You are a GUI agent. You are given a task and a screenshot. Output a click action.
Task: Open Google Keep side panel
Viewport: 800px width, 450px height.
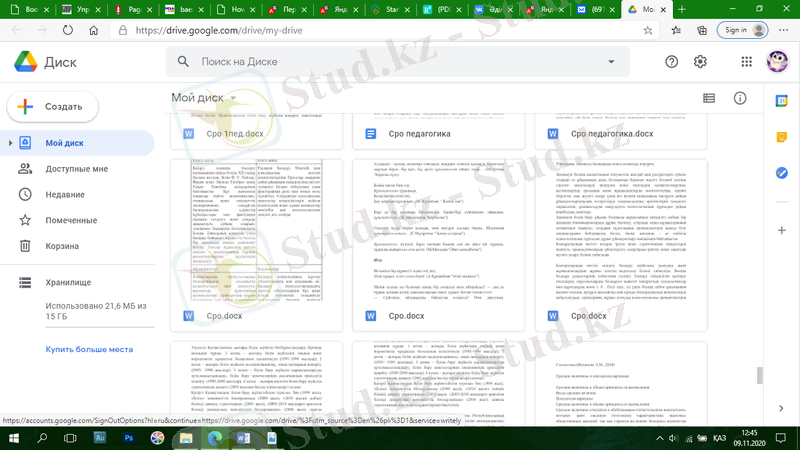[782, 137]
